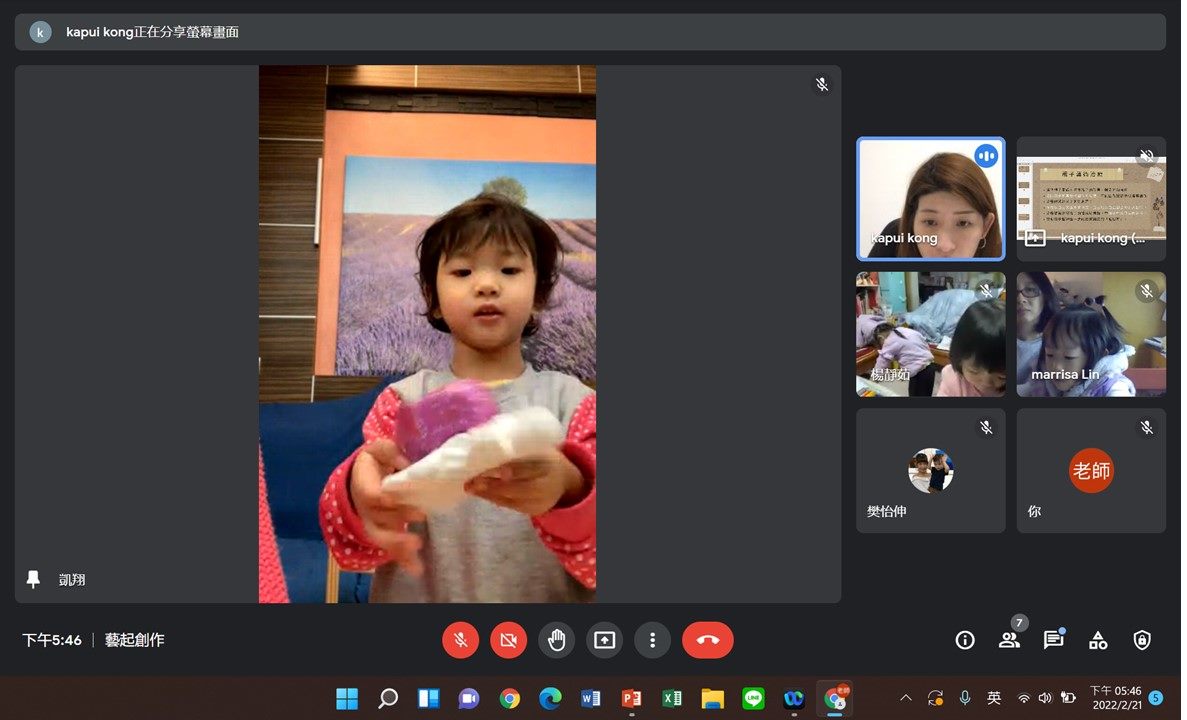This screenshot has height=720, width=1187.
Task: Launch PowerPoint from the taskbar
Action: click(631, 698)
